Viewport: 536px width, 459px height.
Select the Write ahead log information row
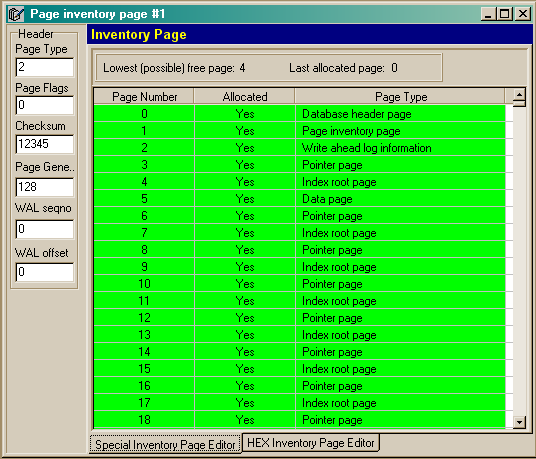[299, 148]
